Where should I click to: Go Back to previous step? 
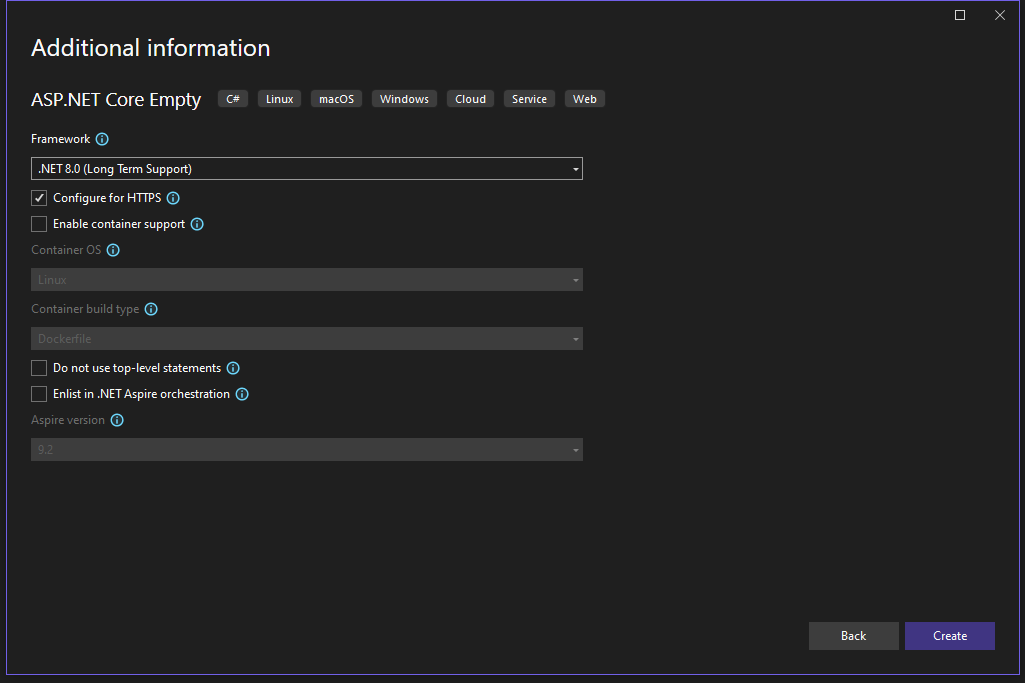[x=854, y=636]
